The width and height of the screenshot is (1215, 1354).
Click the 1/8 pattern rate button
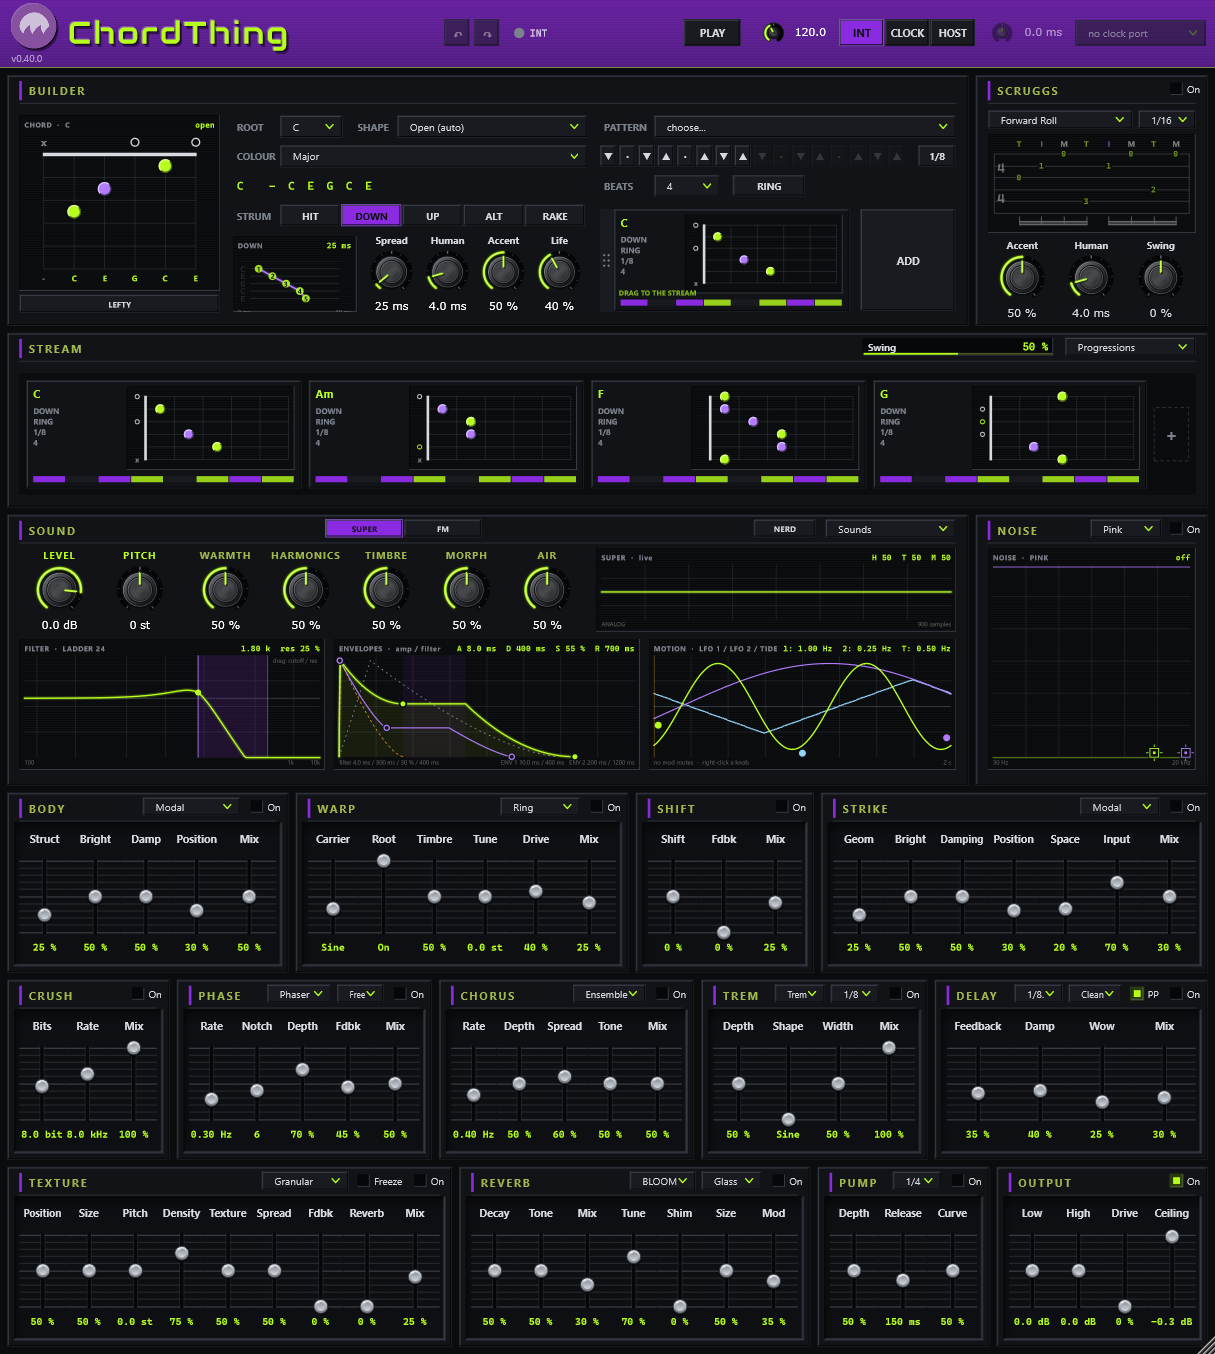pos(937,156)
